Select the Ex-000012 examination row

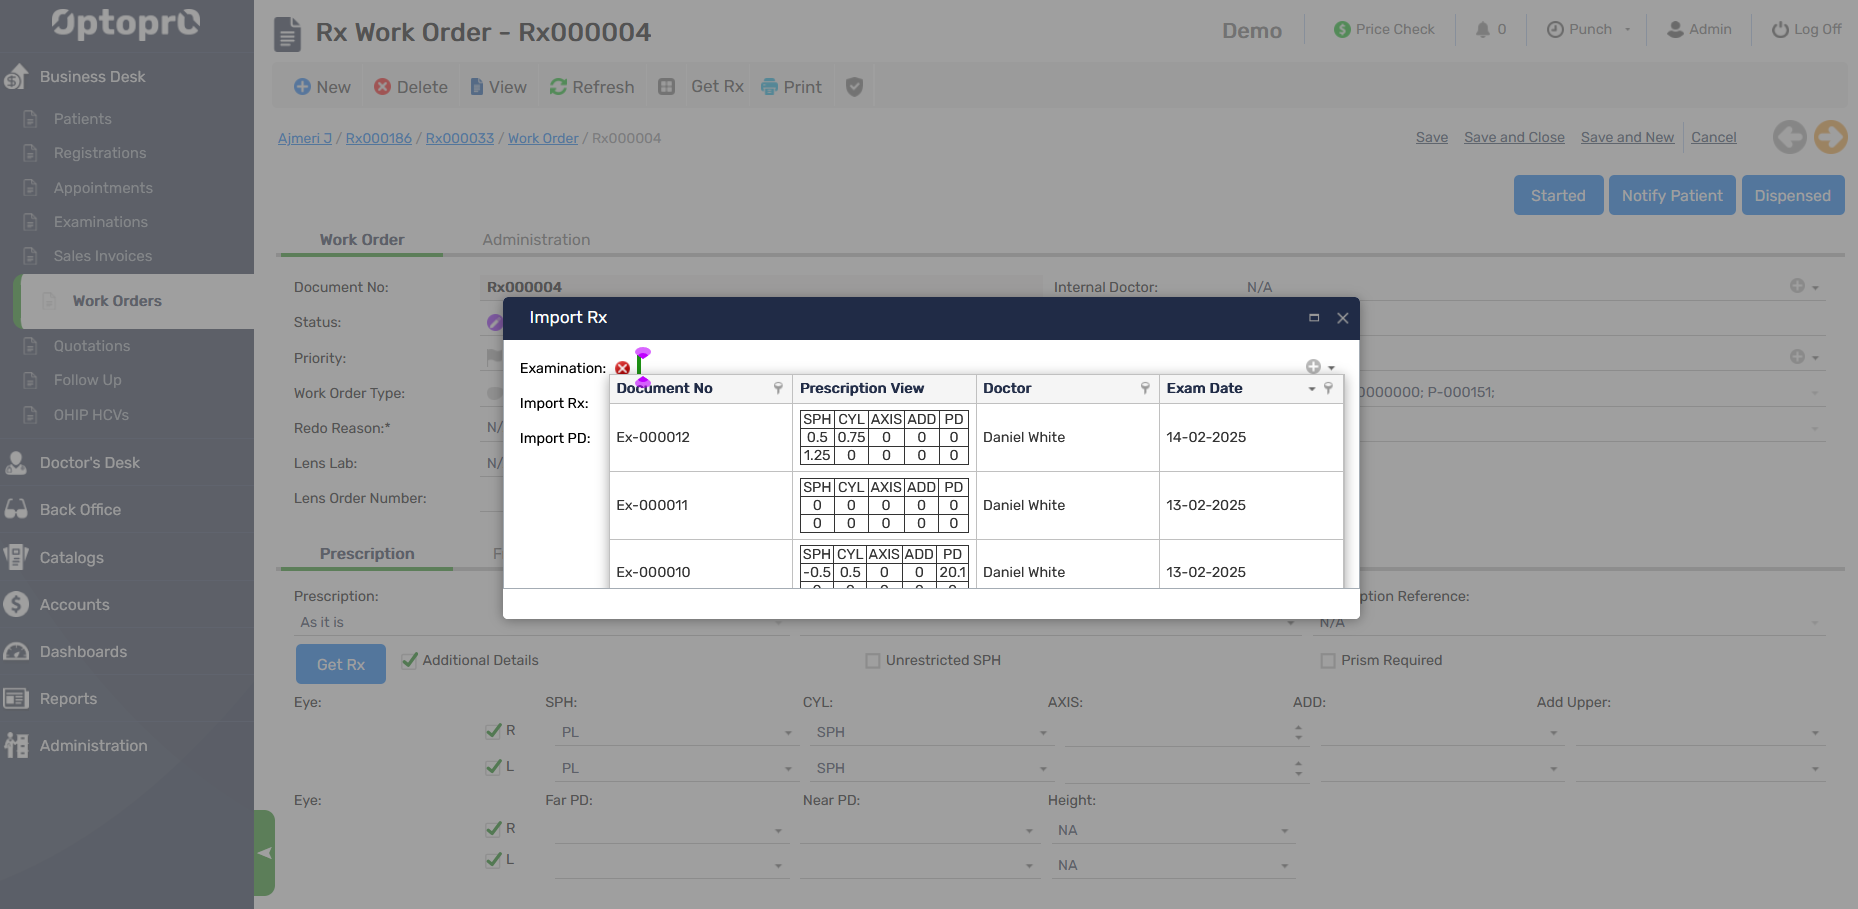point(653,437)
